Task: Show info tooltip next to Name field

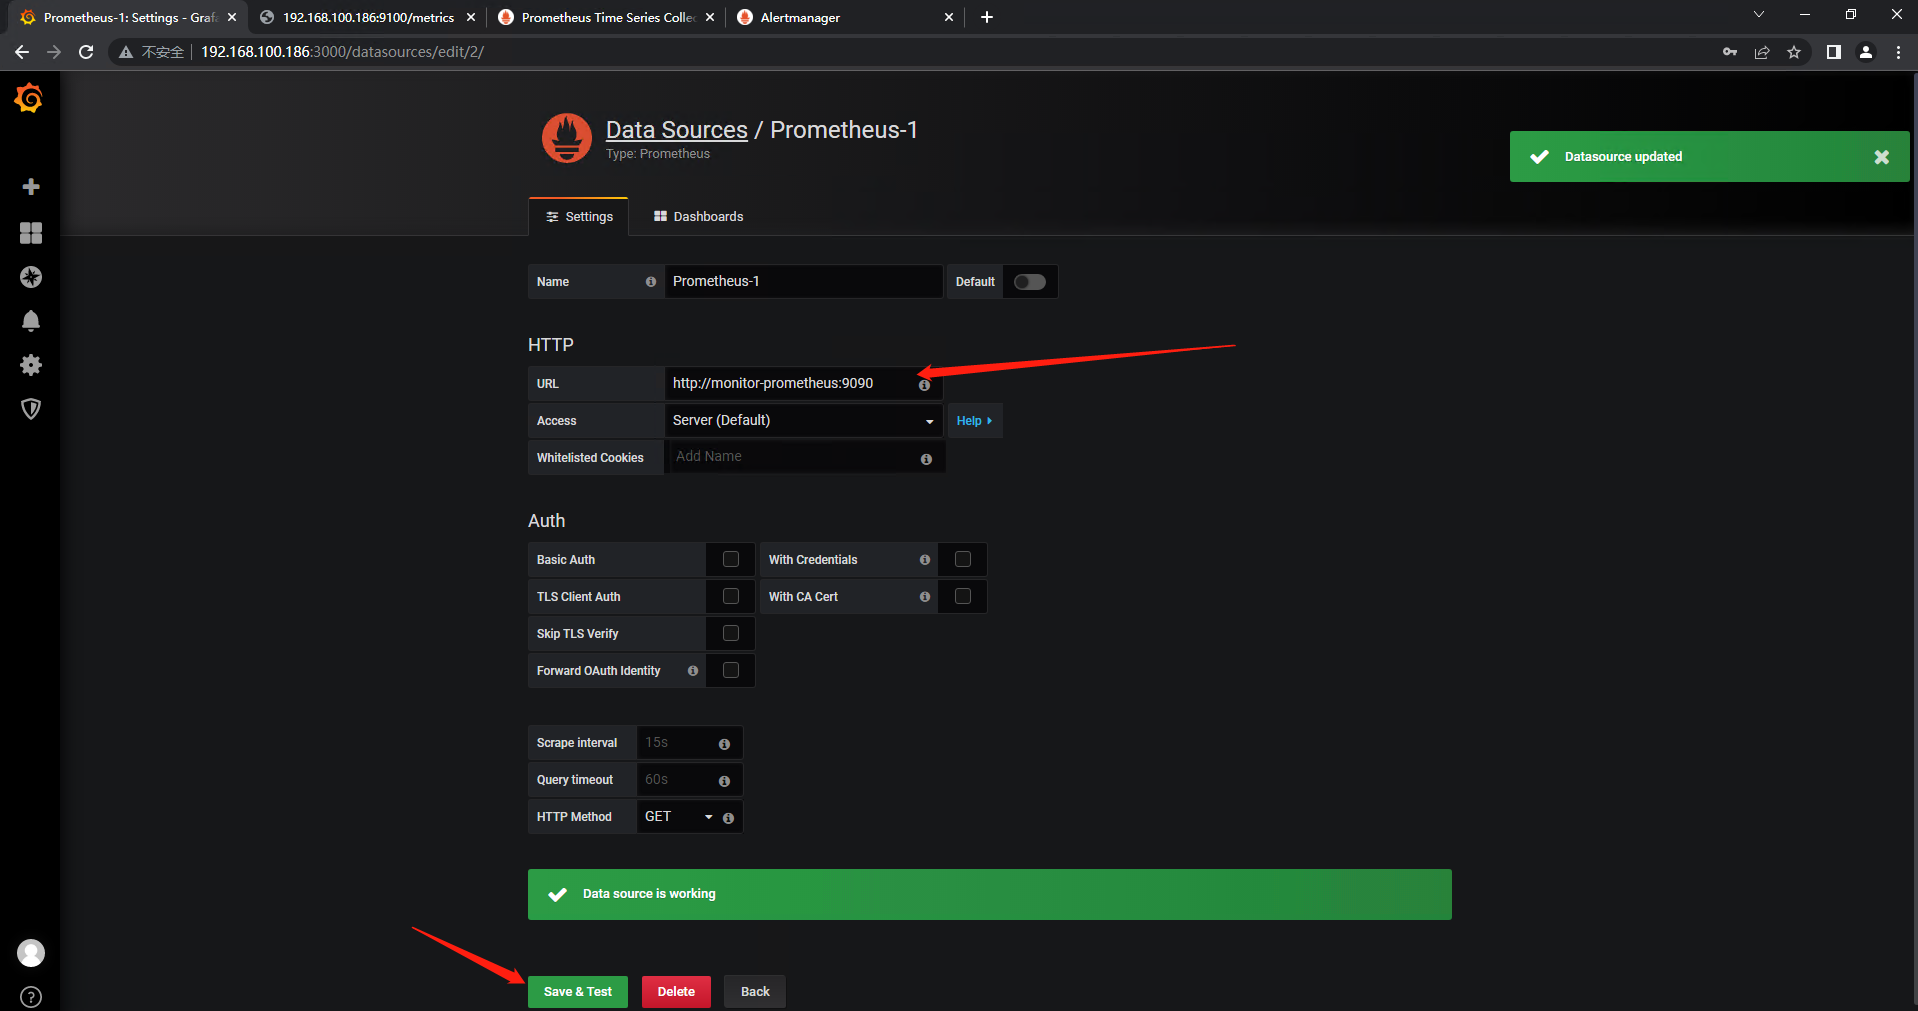Action: pos(651,282)
